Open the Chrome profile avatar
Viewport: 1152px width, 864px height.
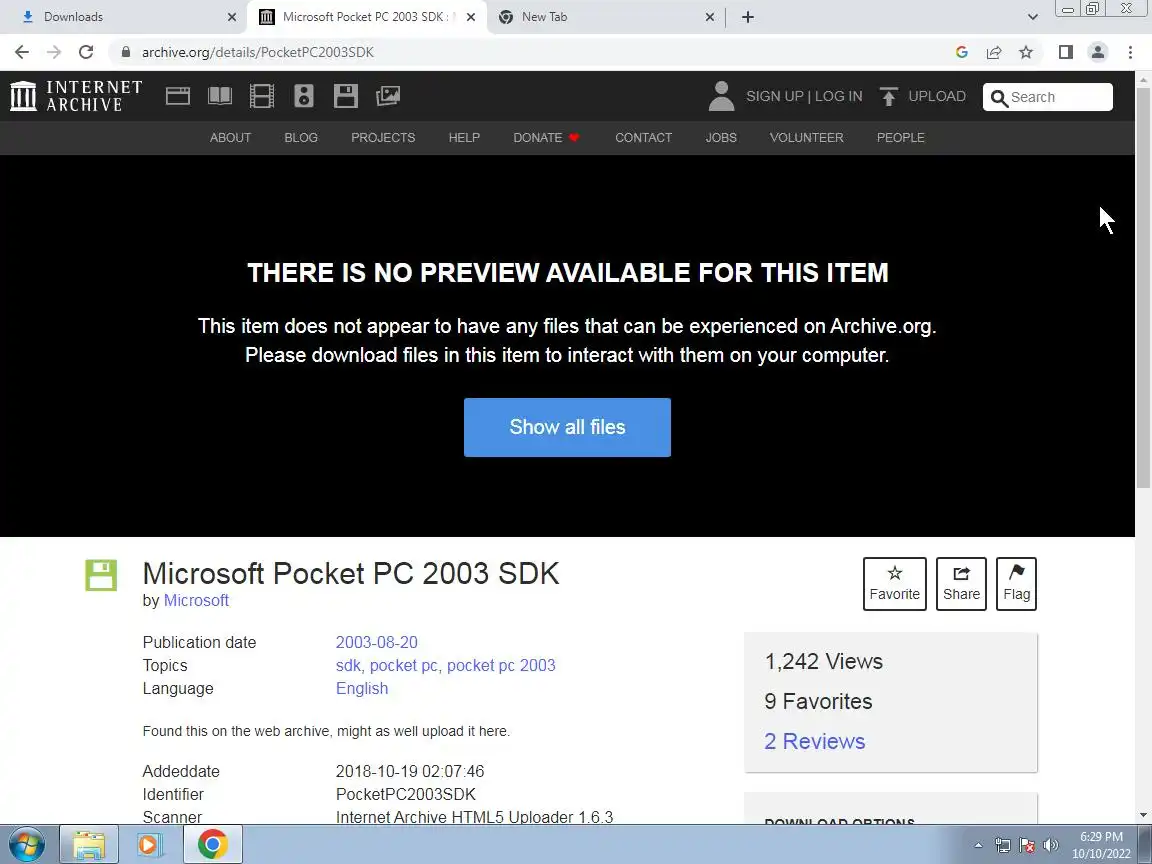pyautogui.click(x=1098, y=52)
